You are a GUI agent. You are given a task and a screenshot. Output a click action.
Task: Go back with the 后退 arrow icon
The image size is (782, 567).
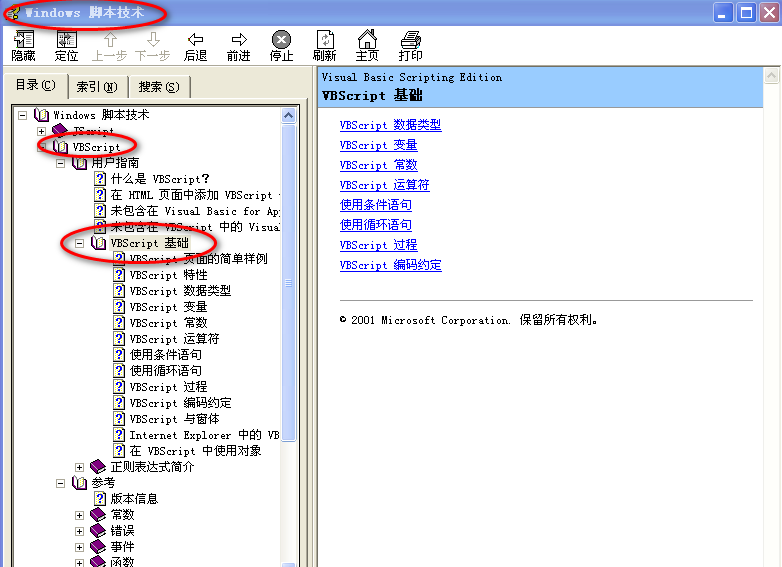(196, 39)
